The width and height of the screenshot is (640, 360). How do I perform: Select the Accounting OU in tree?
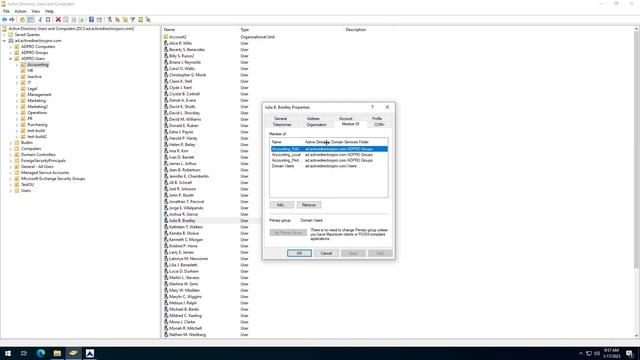[38, 65]
